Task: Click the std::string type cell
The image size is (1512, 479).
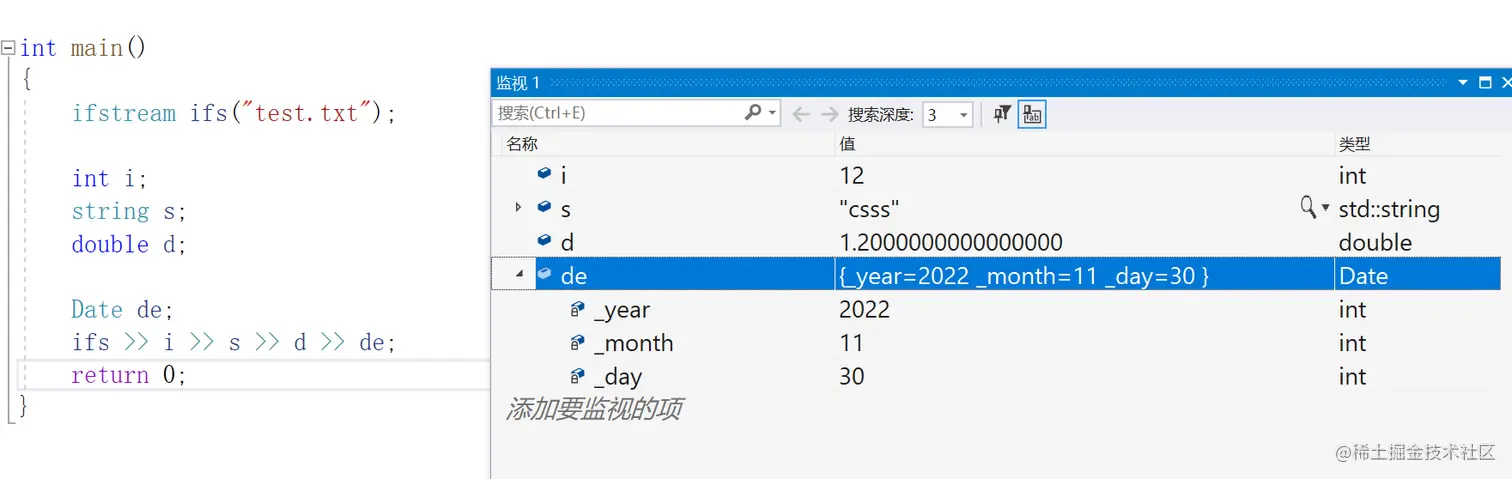Action: (x=1389, y=209)
